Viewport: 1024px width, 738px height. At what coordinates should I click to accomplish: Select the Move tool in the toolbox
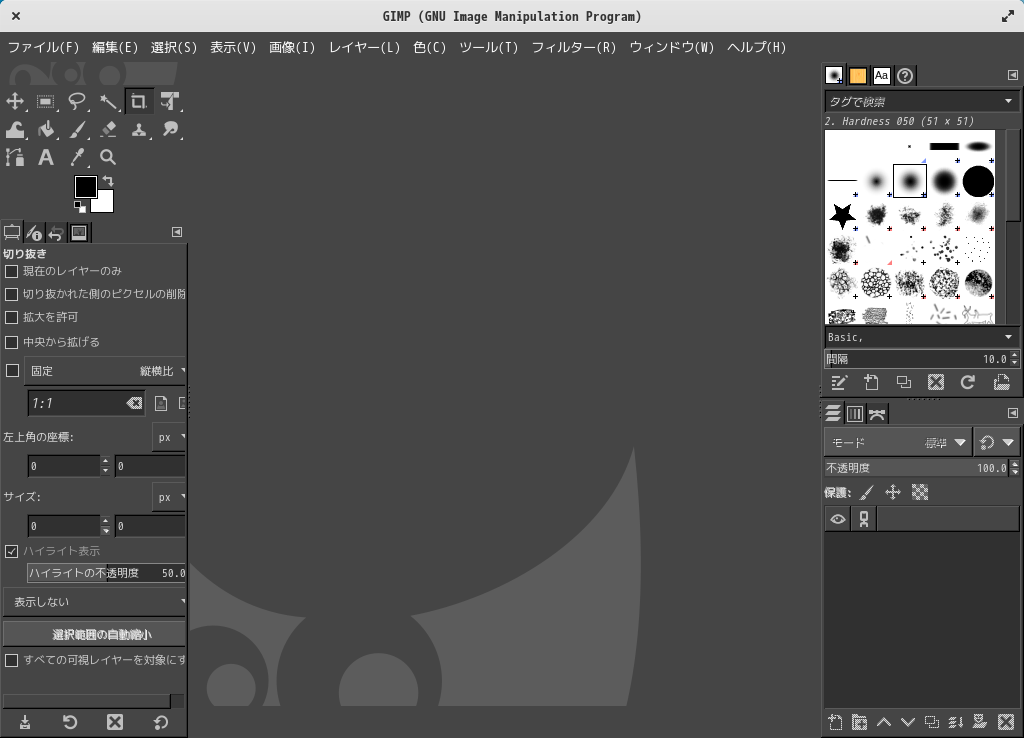[15, 101]
